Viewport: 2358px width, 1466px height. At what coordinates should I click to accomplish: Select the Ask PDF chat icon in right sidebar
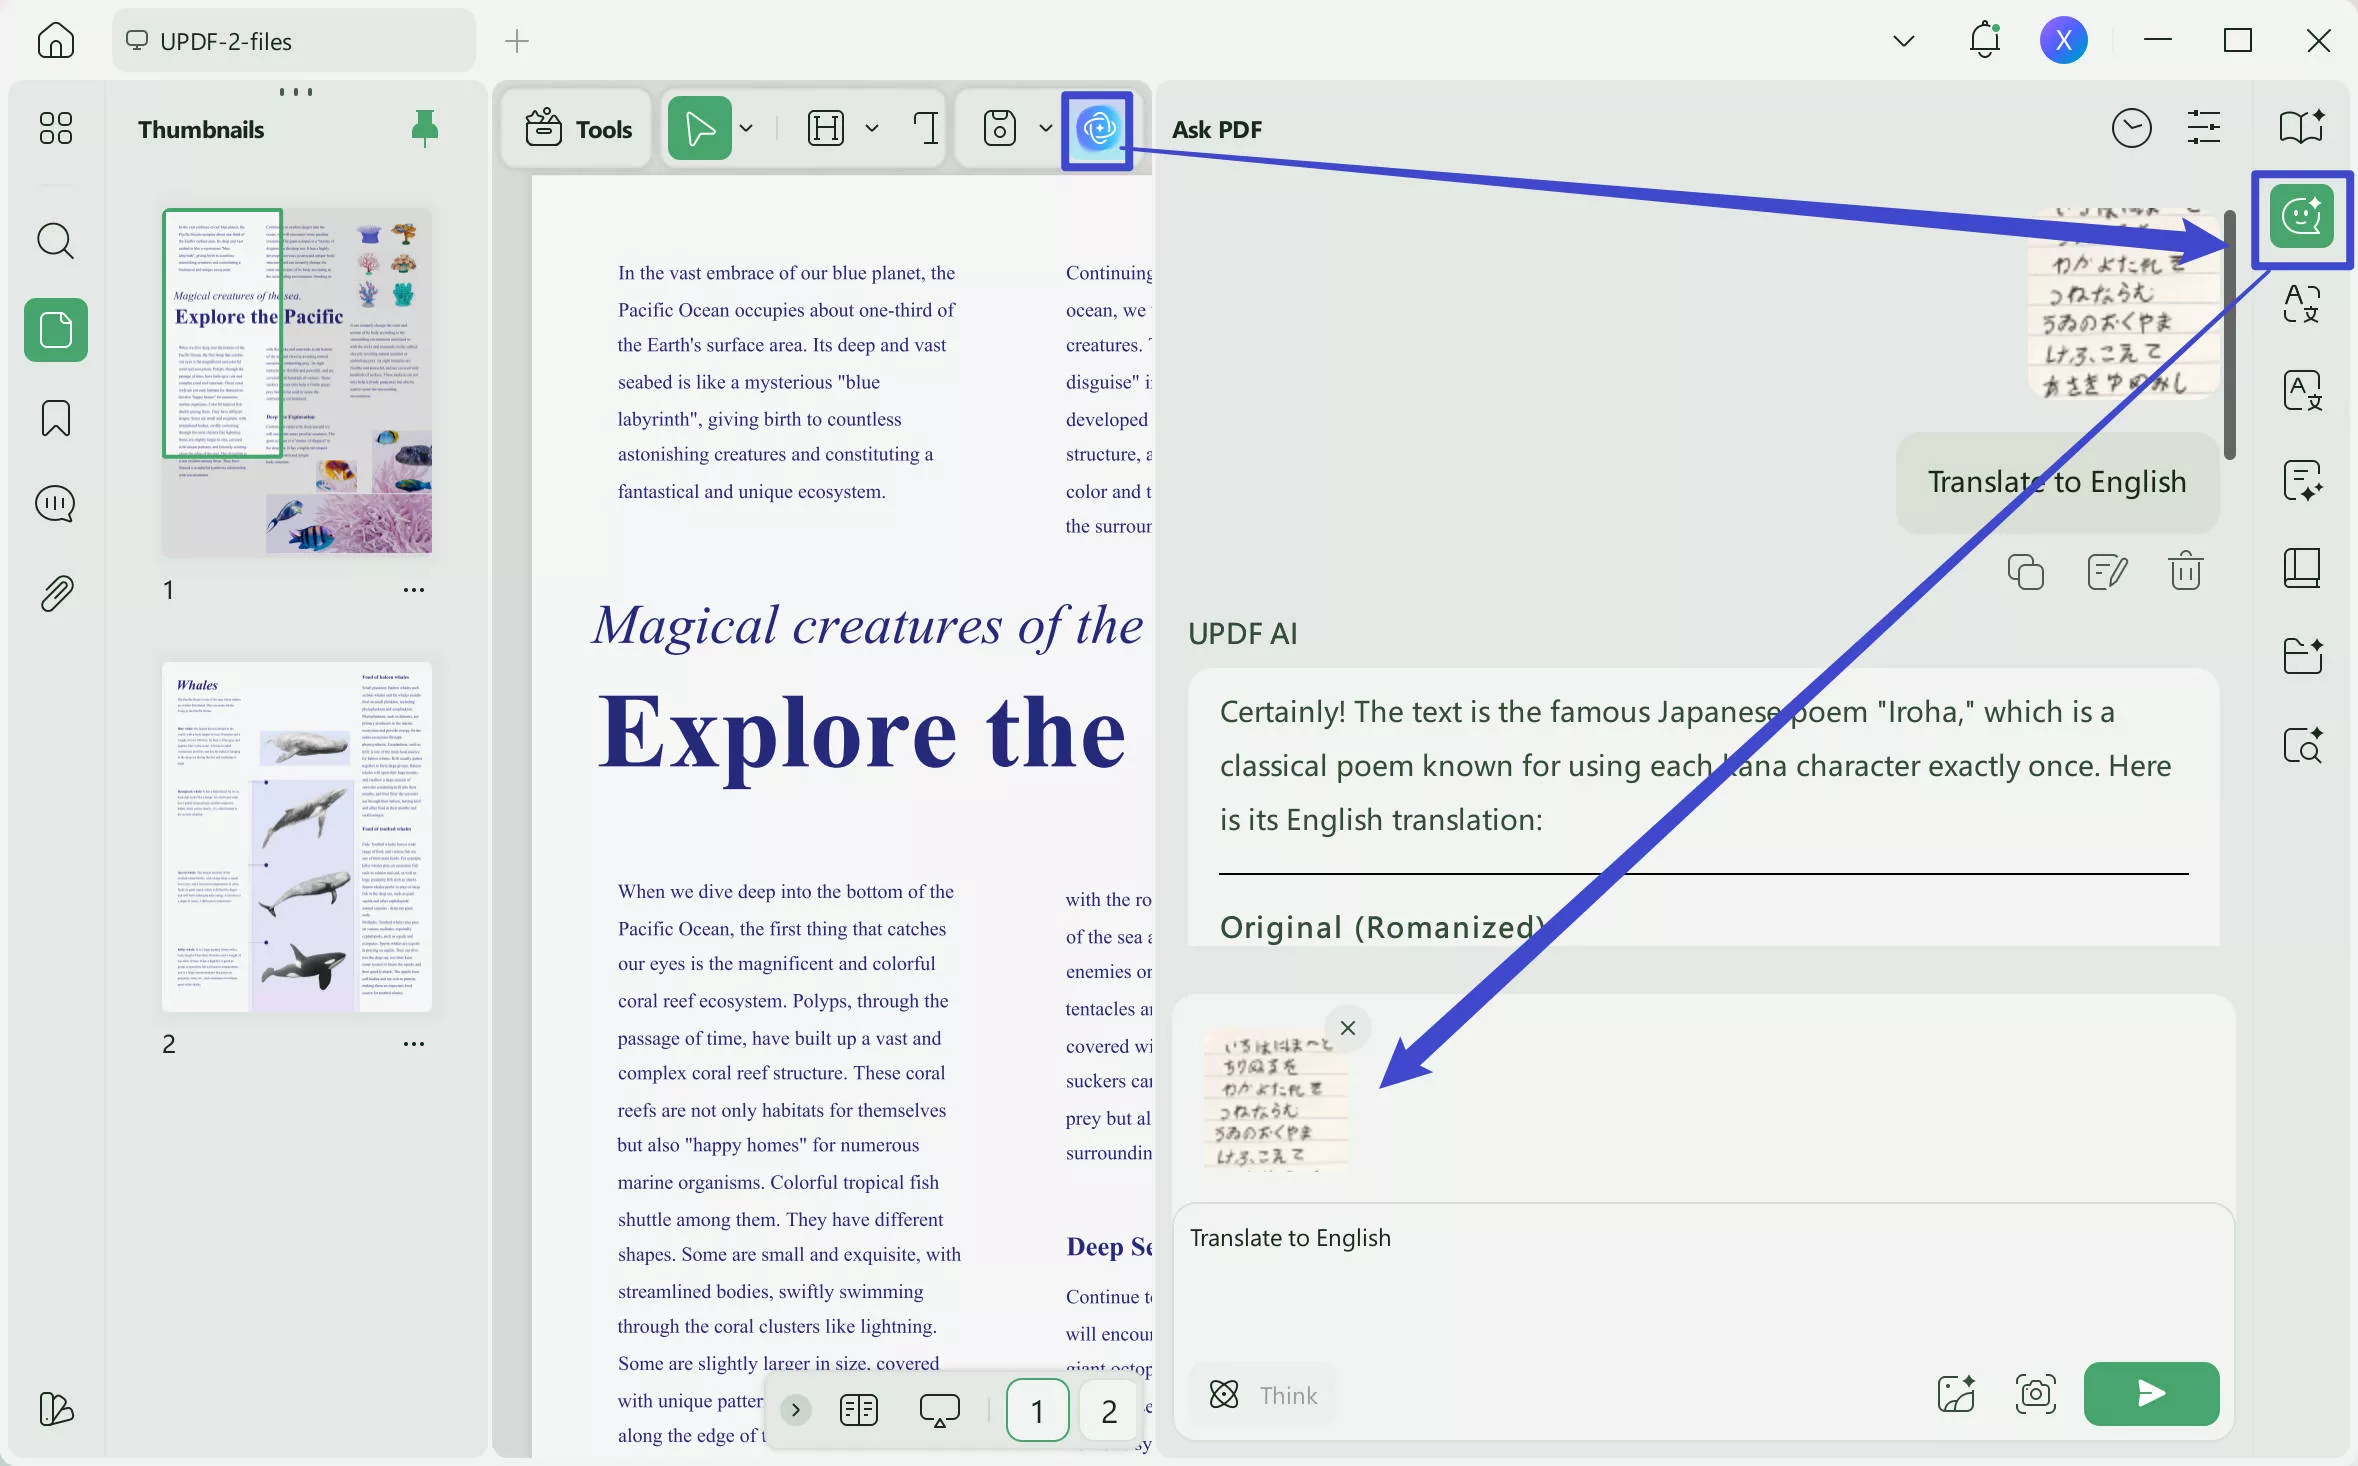pos(2302,216)
